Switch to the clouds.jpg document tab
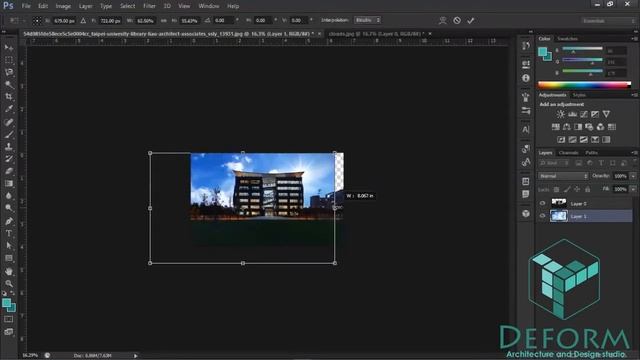640x360 pixels. [x=377, y=34]
